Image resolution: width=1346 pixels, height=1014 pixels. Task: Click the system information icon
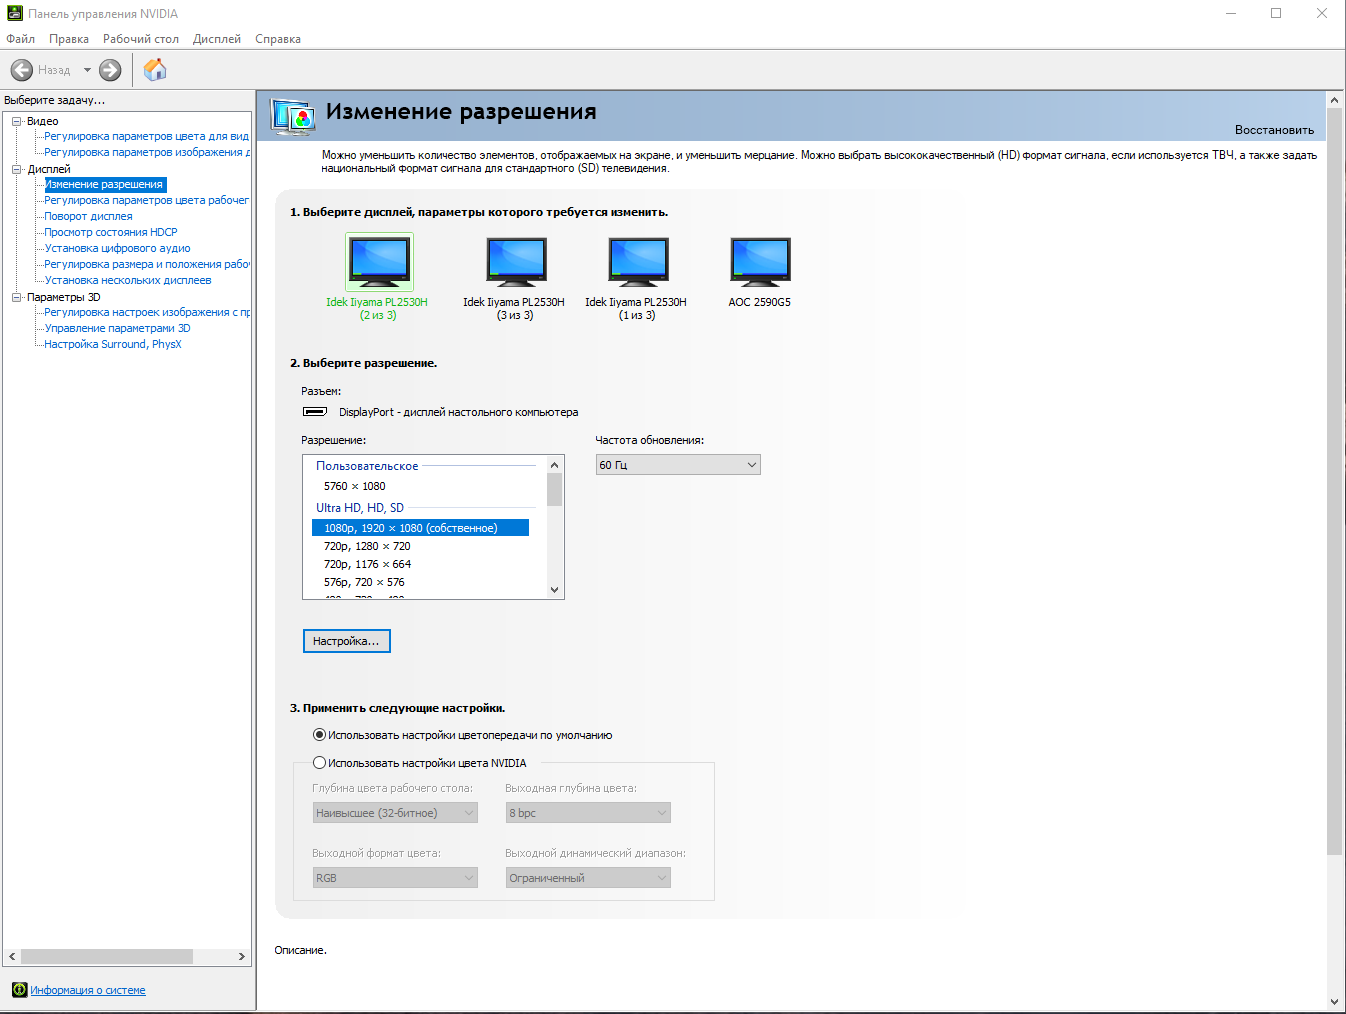pos(19,990)
